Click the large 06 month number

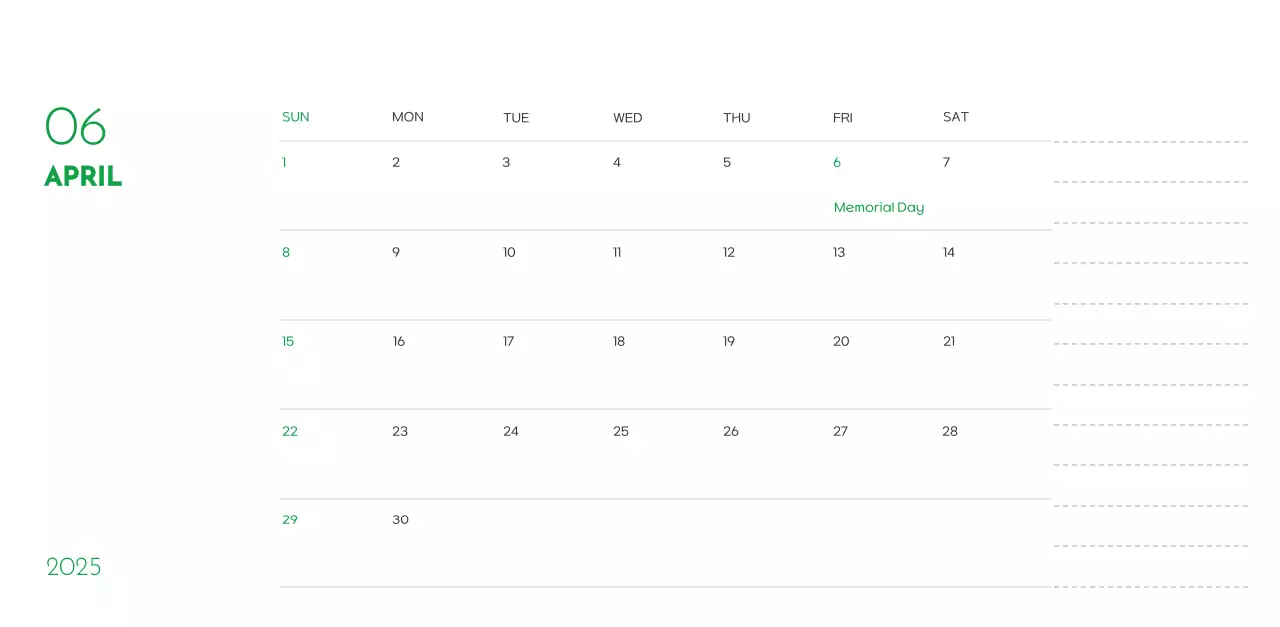[76, 127]
